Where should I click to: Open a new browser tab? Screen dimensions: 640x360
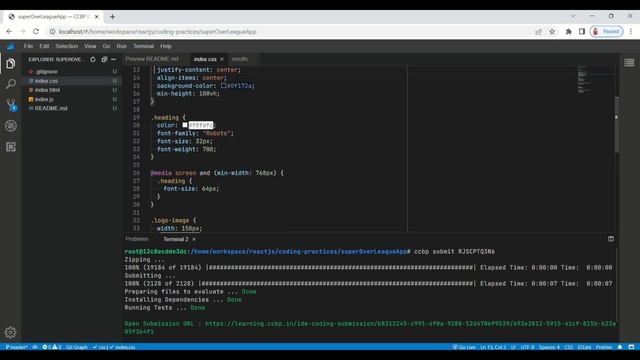click(112, 17)
